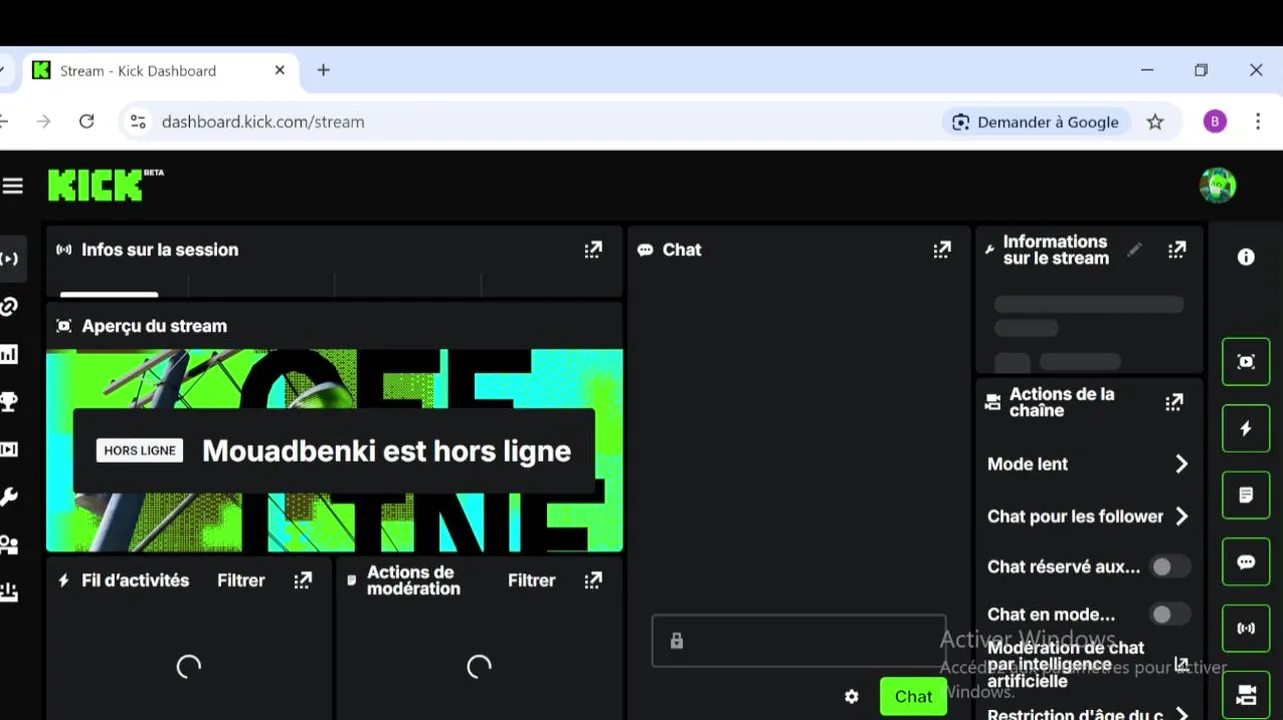Click the Mouadbenki est hors ligne text
The image size is (1283, 720).
coord(387,451)
